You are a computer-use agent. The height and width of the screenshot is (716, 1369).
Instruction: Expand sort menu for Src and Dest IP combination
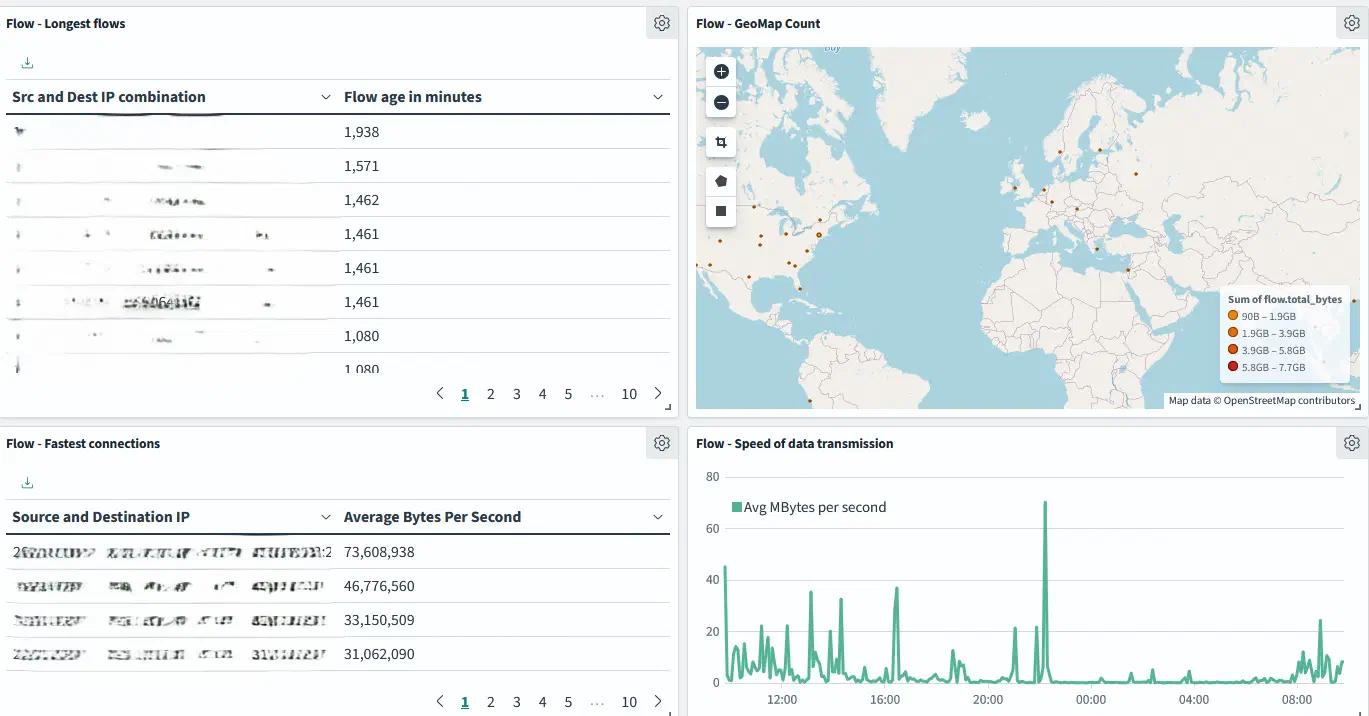325,97
